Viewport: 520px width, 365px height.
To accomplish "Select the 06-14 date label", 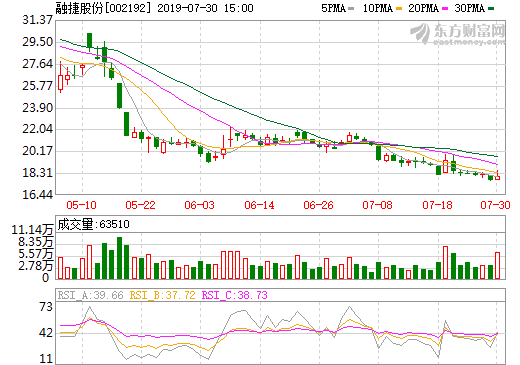I will tap(259, 205).
